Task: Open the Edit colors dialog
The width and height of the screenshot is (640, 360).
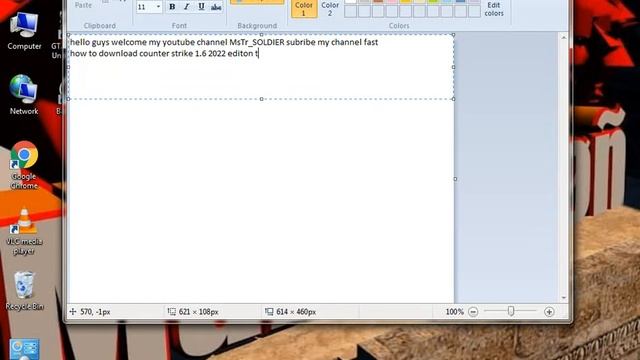Action: click(x=493, y=9)
